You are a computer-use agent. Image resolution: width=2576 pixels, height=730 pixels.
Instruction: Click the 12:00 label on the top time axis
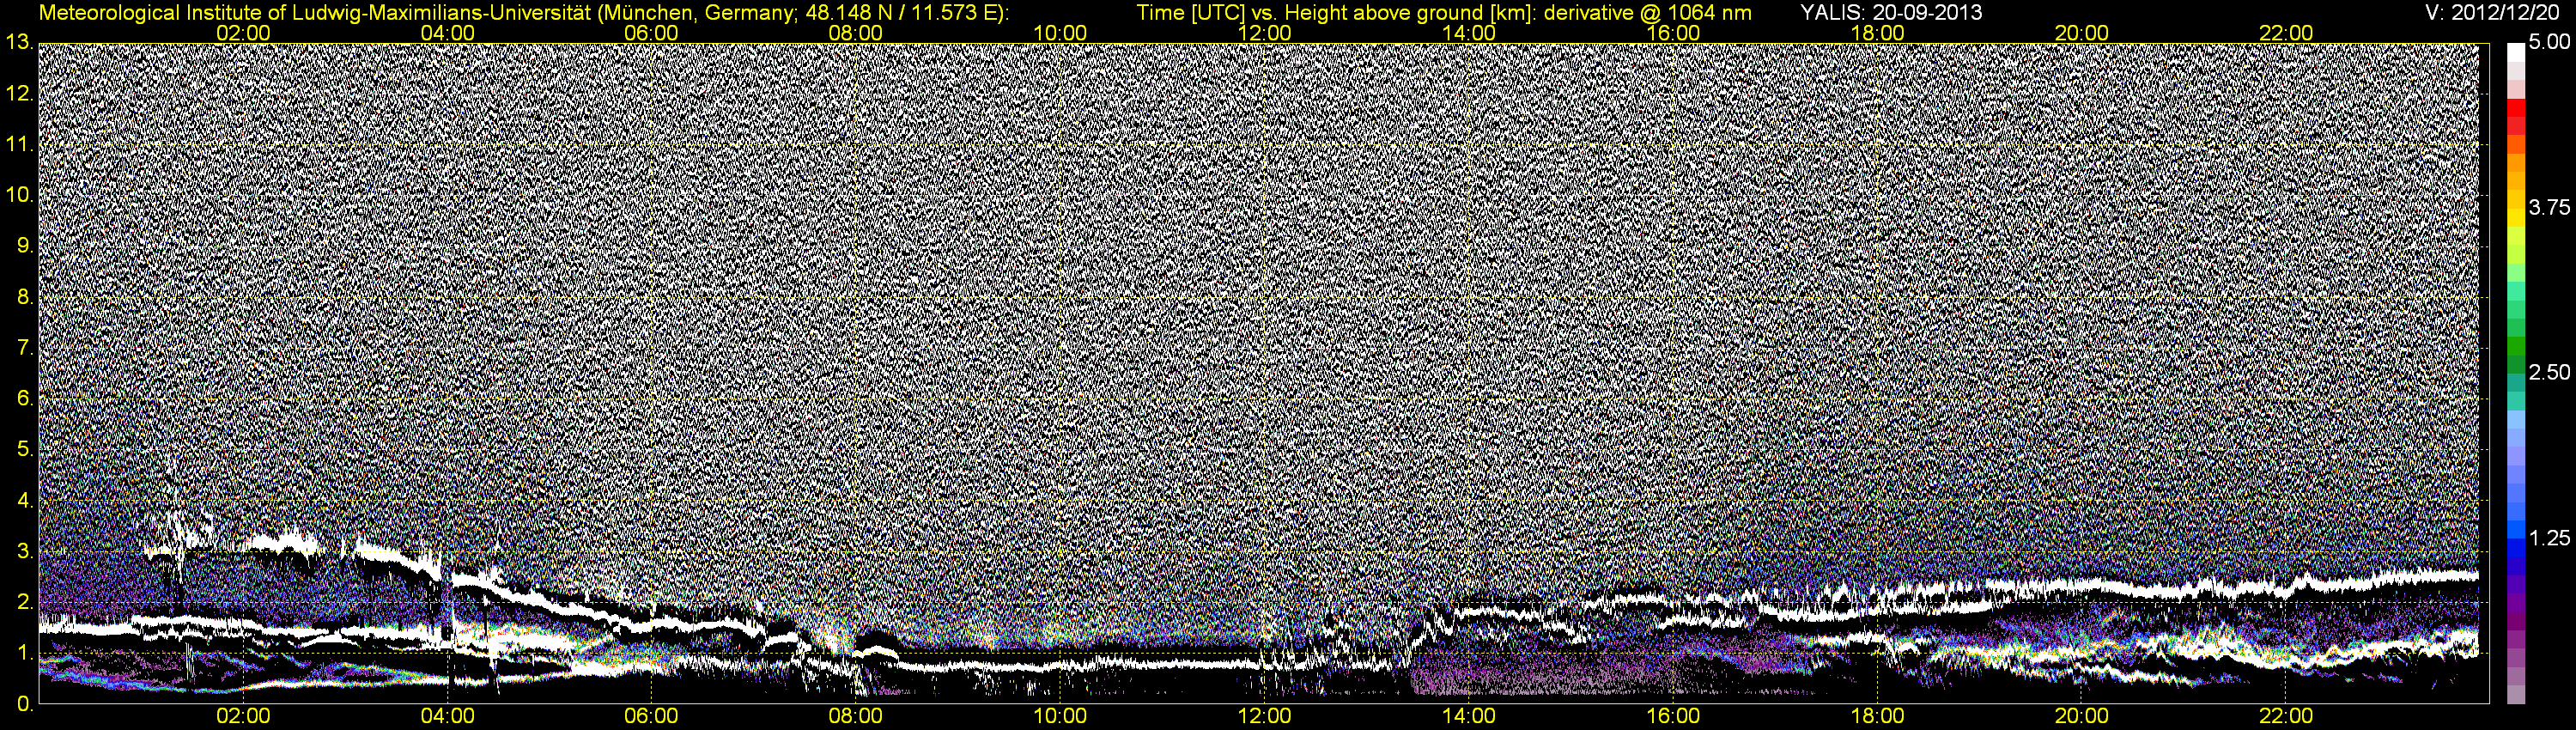(x=1264, y=33)
